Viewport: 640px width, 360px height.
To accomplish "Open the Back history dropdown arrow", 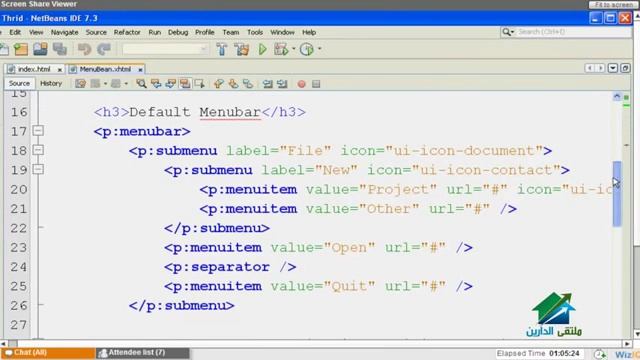I will click(105, 84).
